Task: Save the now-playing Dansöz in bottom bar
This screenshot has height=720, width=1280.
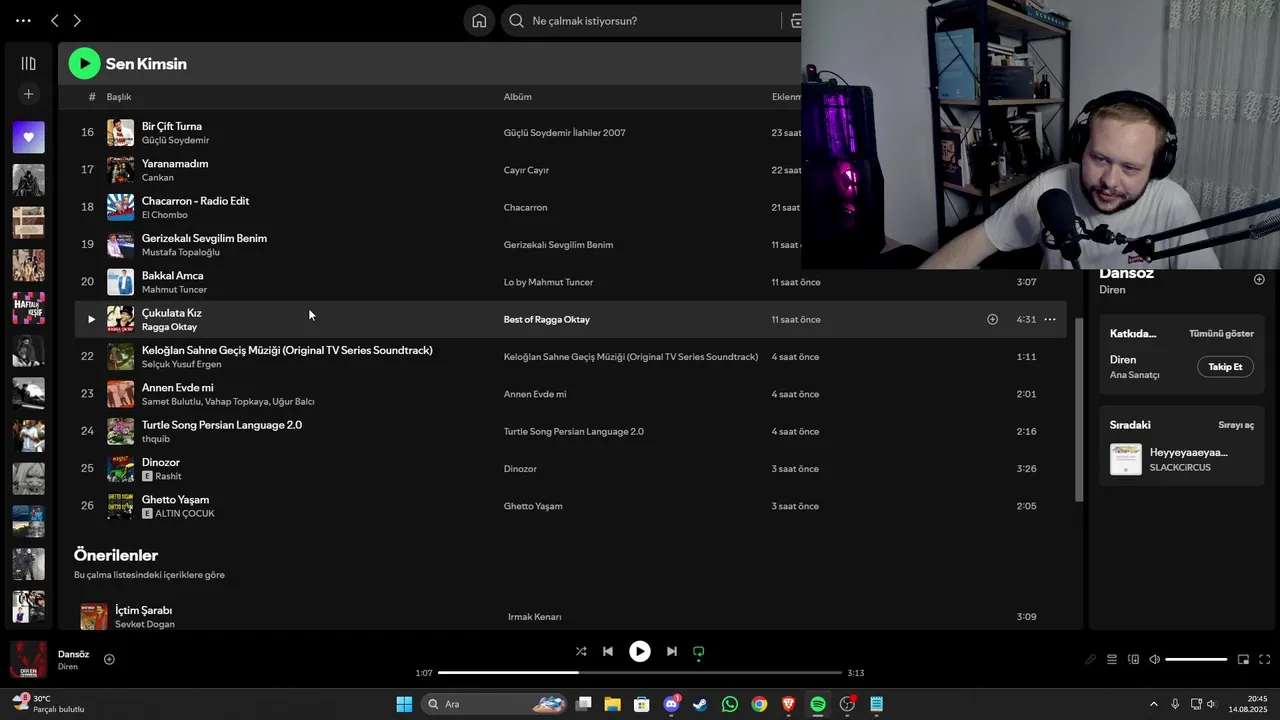Action: point(109,659)
